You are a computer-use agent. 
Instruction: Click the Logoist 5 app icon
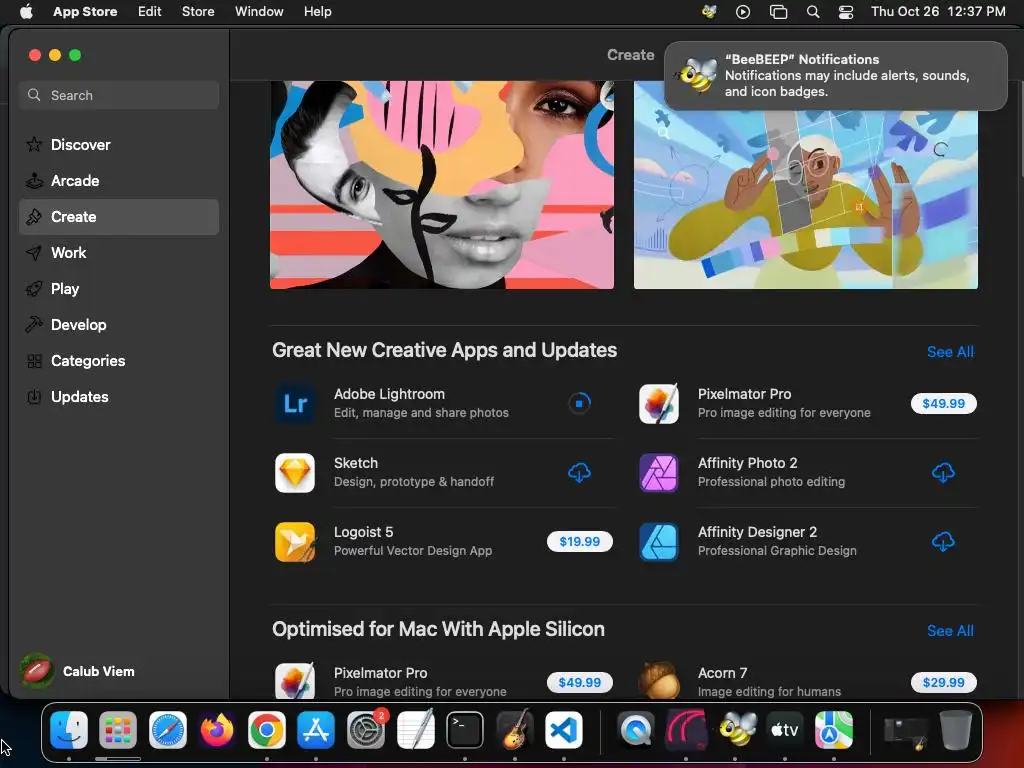(295, 542)
